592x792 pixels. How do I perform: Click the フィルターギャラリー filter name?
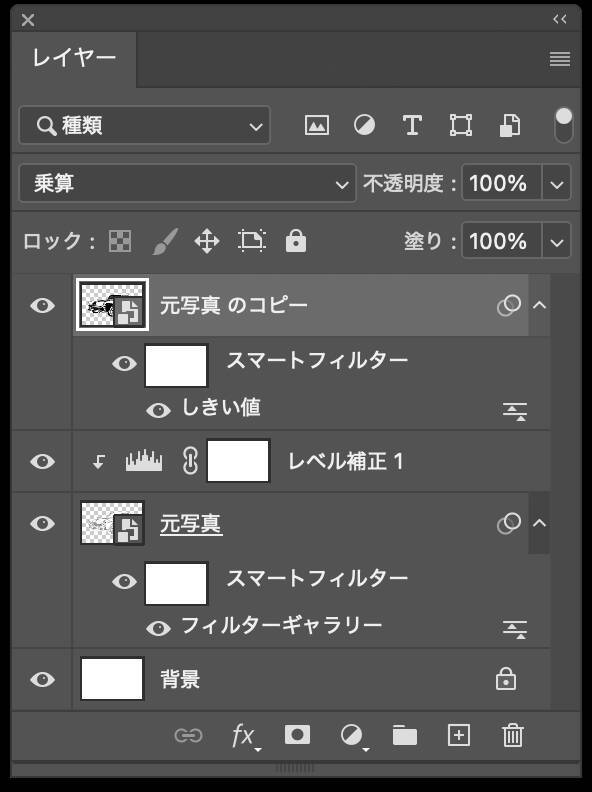point(281,626)
